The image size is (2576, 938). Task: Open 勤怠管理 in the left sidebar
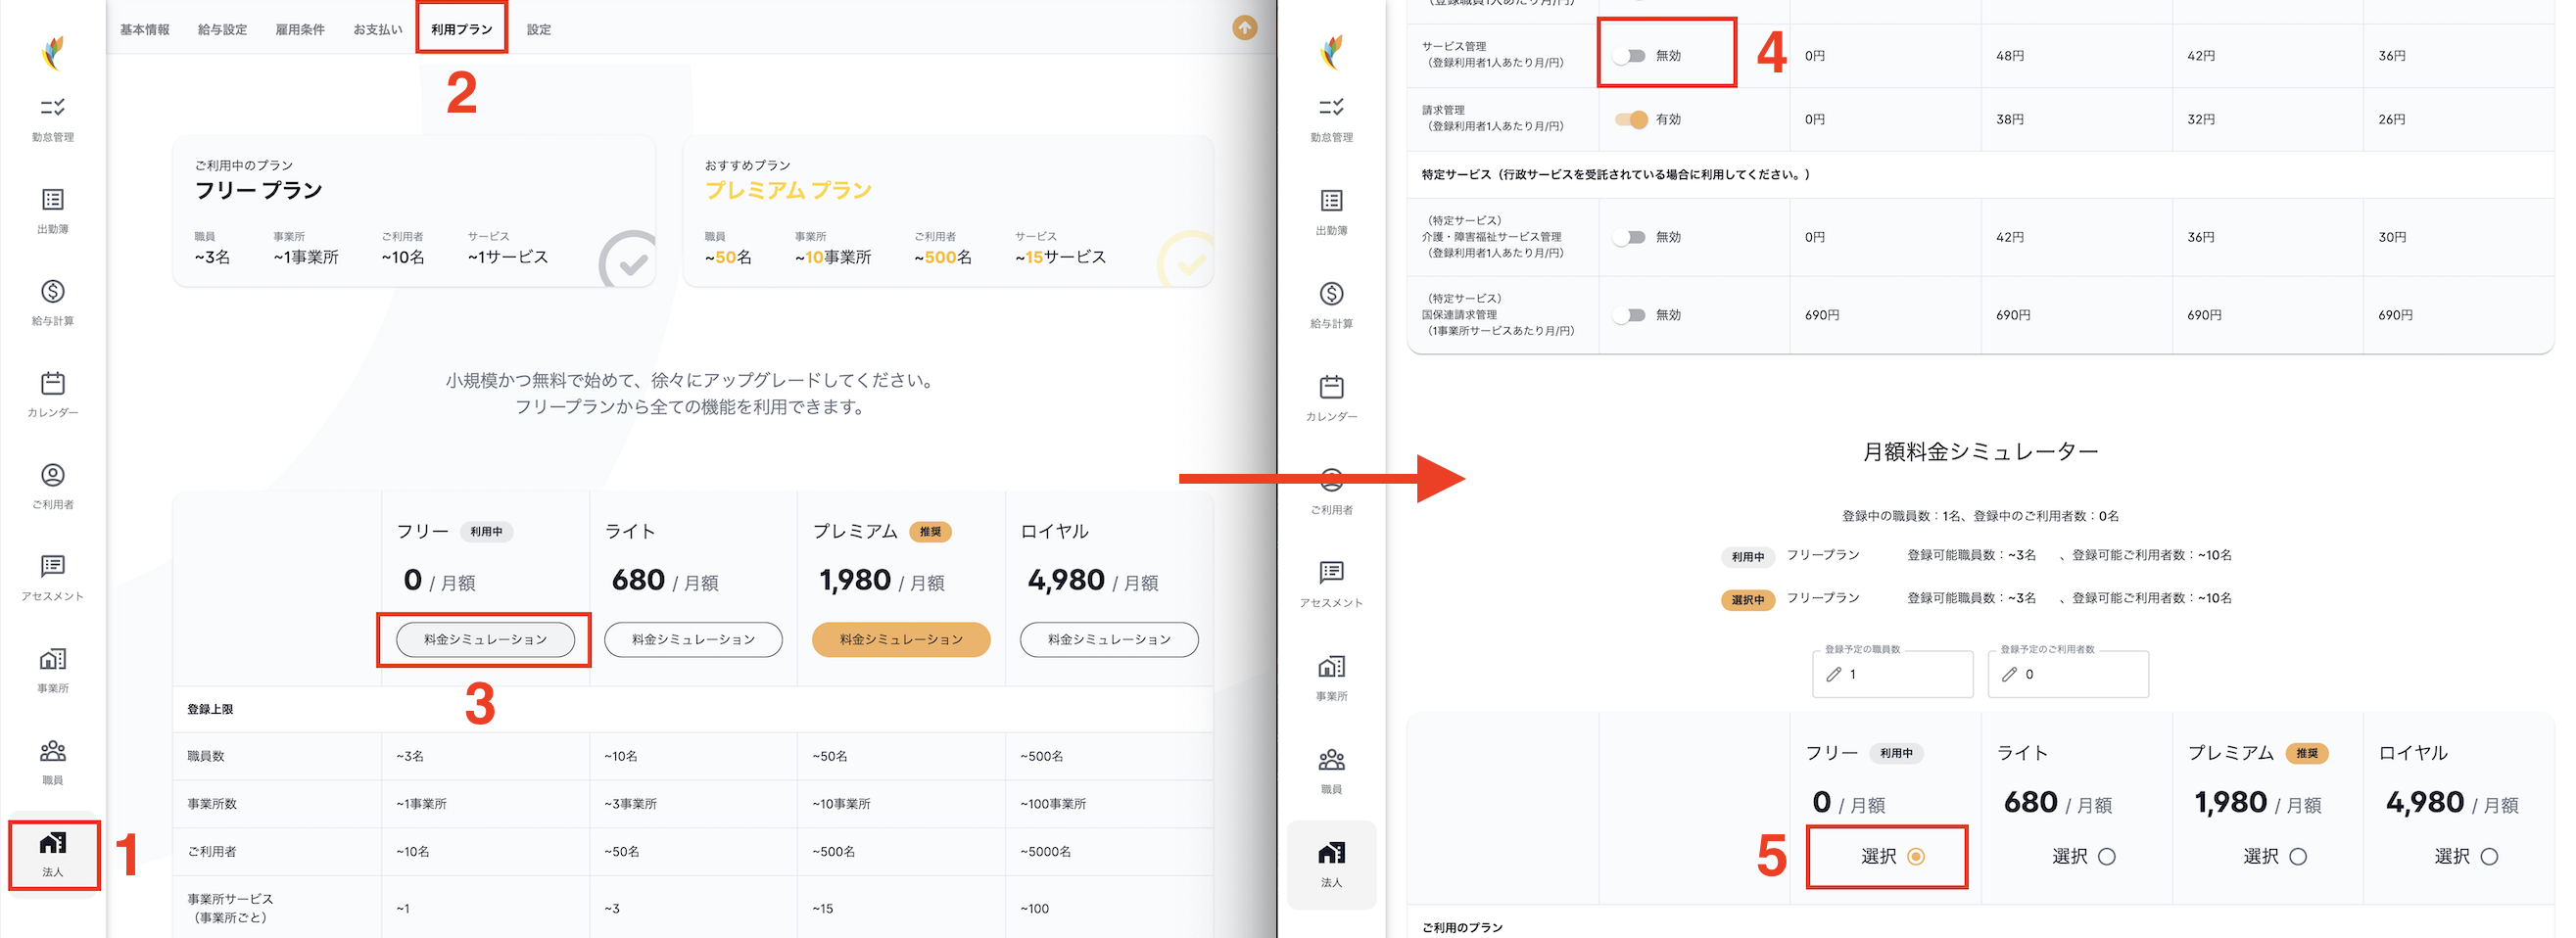click(53, 117)
